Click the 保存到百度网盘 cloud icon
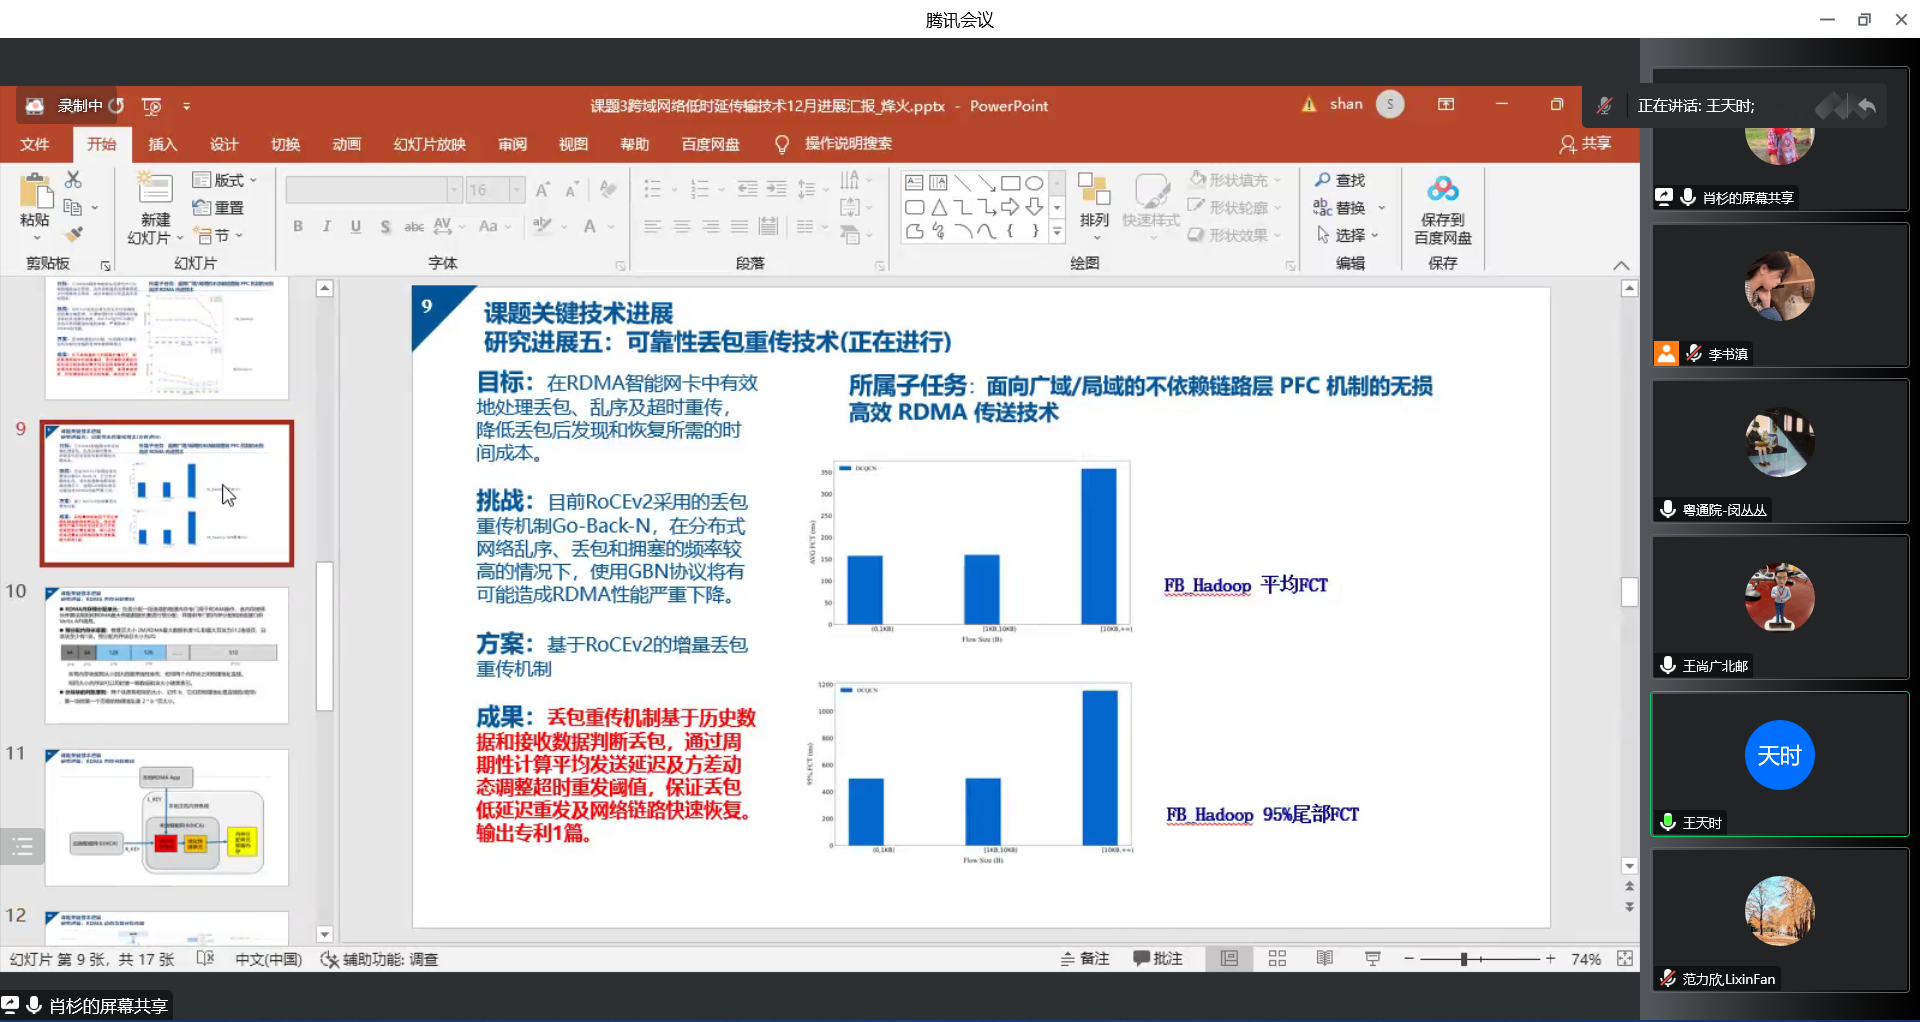1920x1022 pixels. pyautogui.click(x=1442, y=189)
